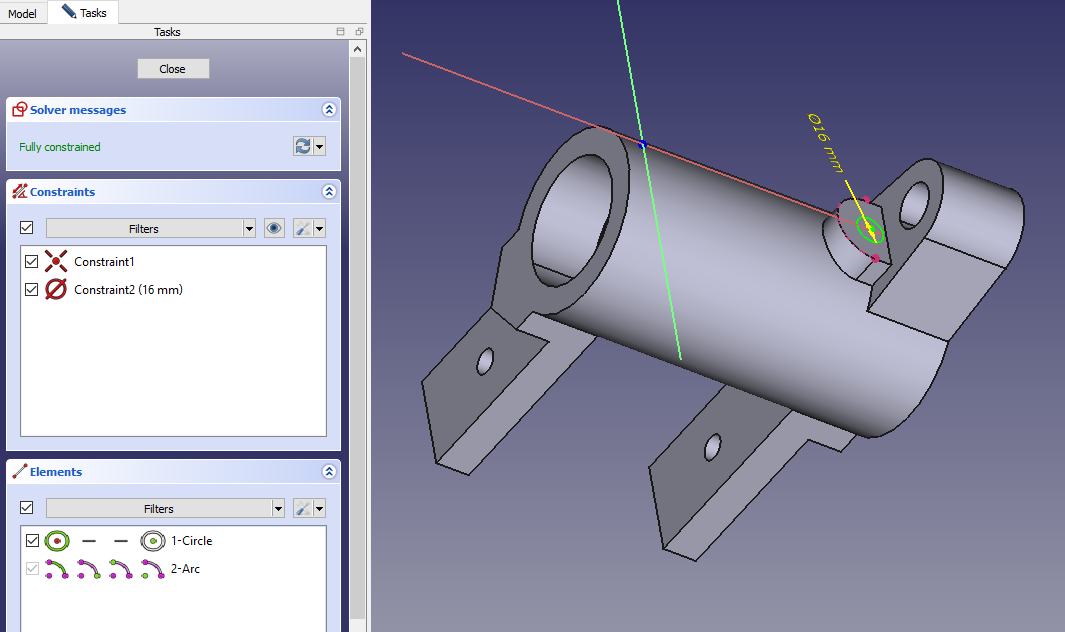This screenshot has height=632, width=1065.
Task: Switch to the Model tab
Action: pyautogui.click(x=22, y=14)
